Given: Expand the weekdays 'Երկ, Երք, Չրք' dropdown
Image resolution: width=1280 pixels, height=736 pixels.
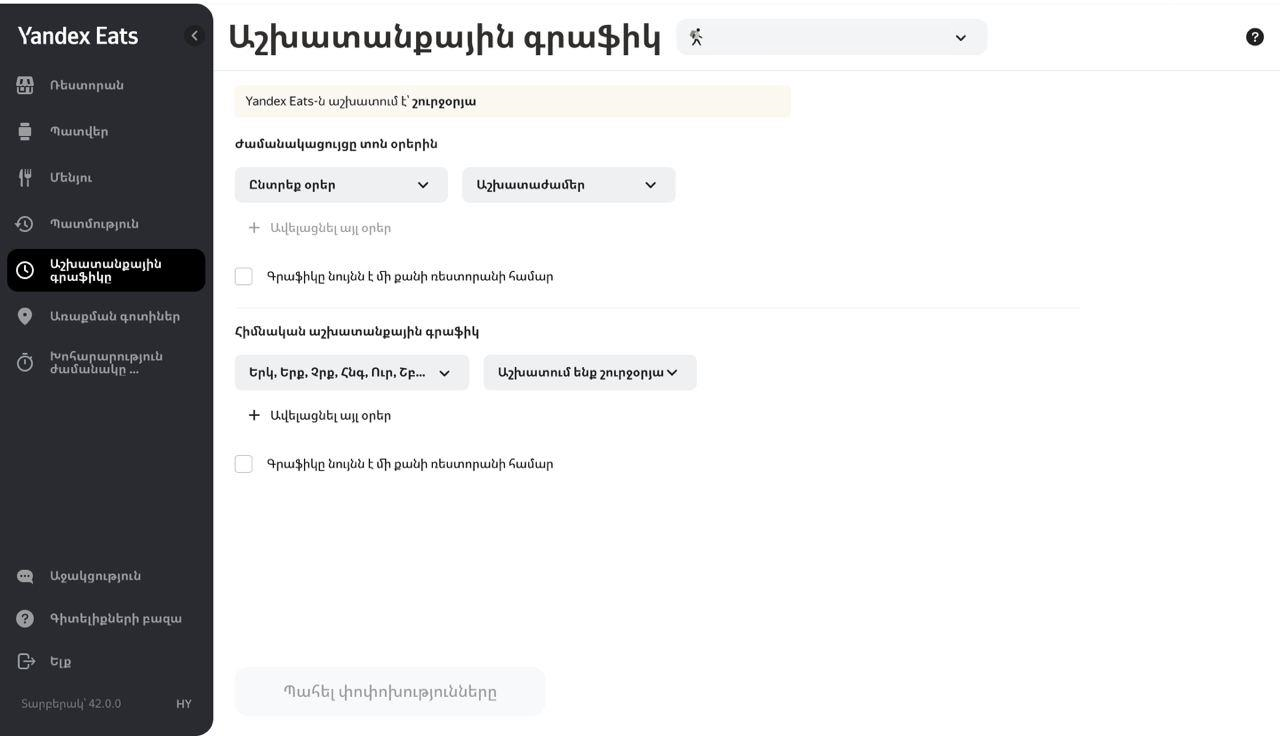Looking at the screenshot, I should (351, 373).
